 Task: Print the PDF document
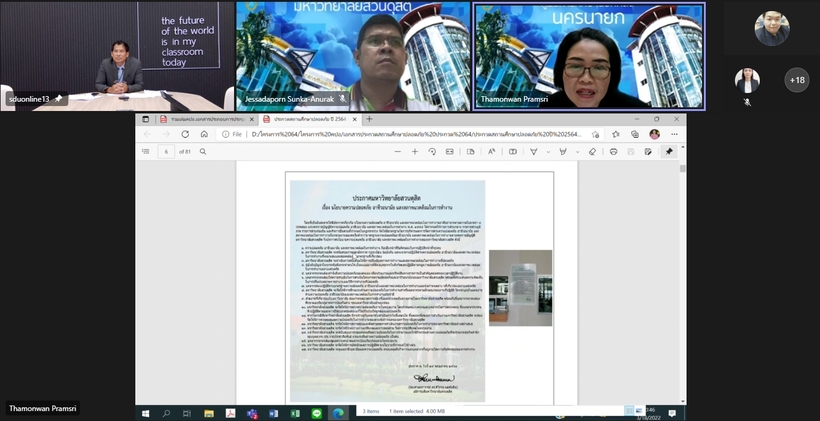point(613,152)
